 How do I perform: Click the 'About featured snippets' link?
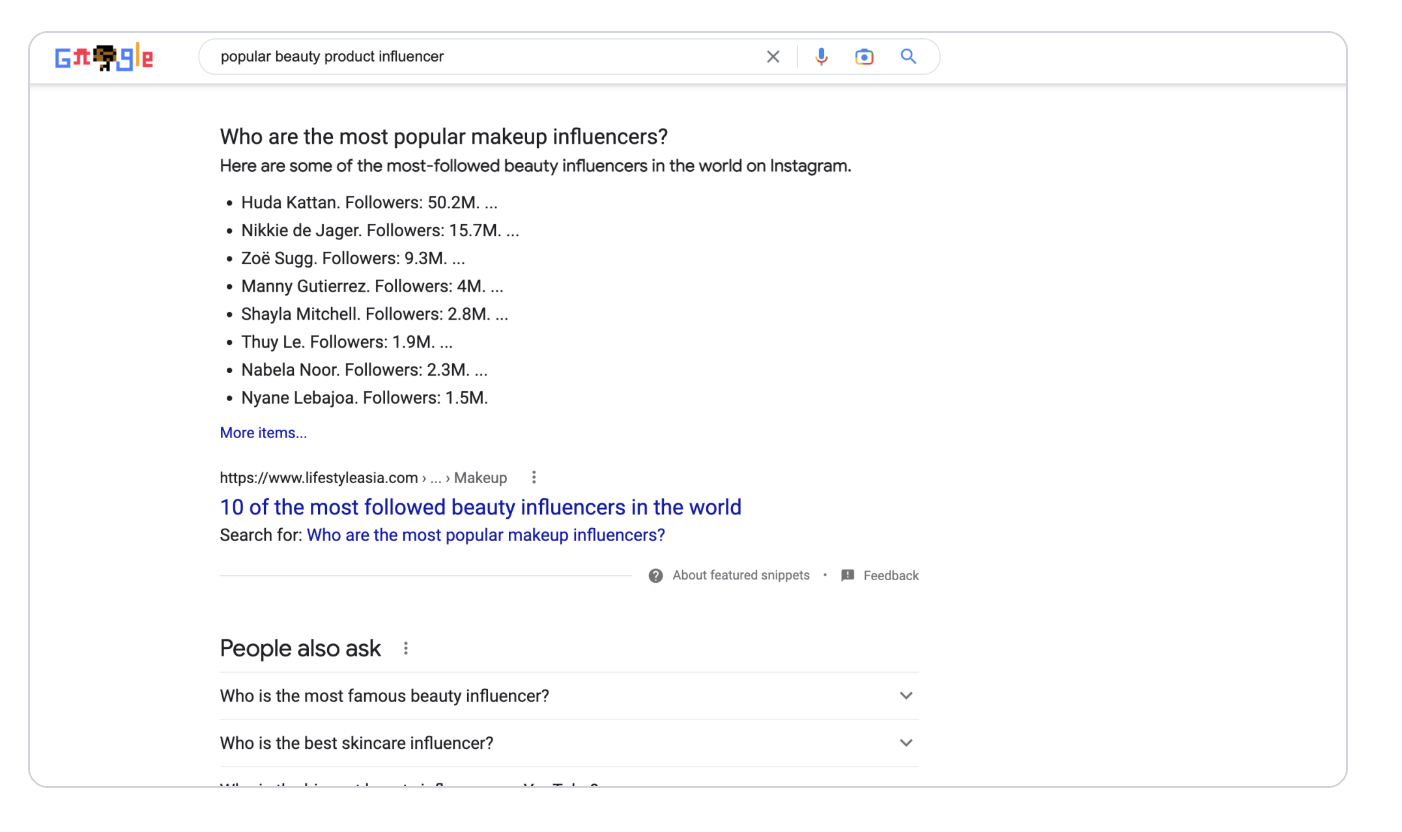(x=741, y=575)
